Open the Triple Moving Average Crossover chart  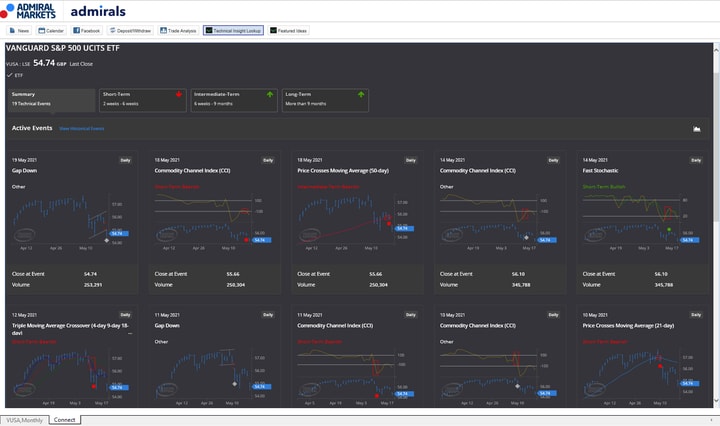[72, 376]
